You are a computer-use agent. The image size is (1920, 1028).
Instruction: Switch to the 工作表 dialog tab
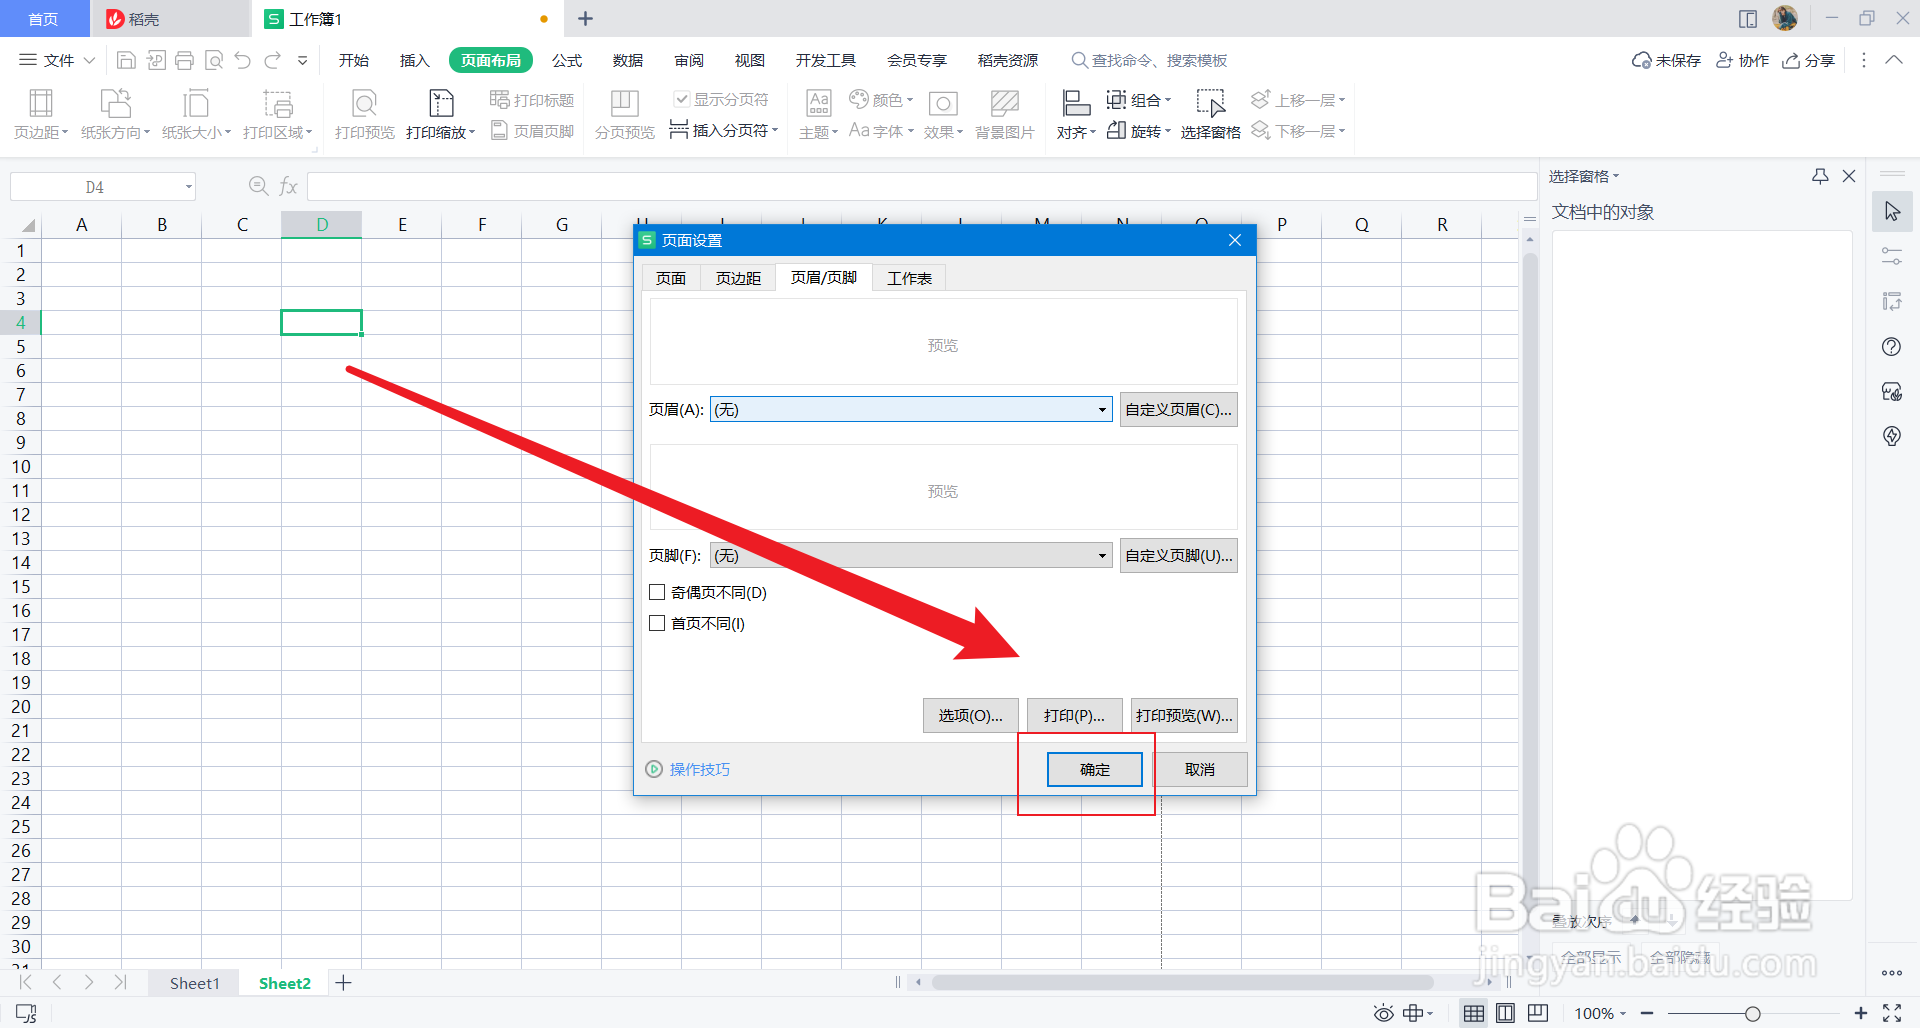(909, 278)
